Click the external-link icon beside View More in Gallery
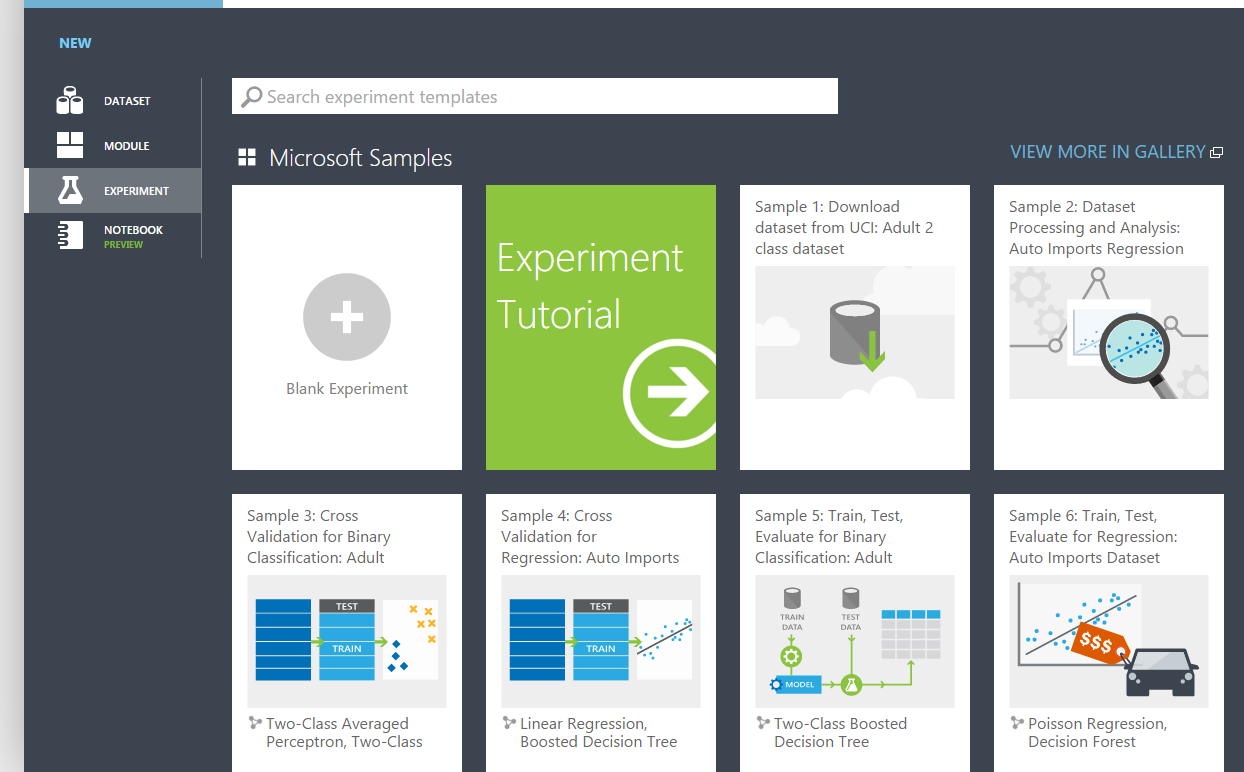Image resolution: width=1244 pixels, height=772 pixels. tap(1216, 153)
